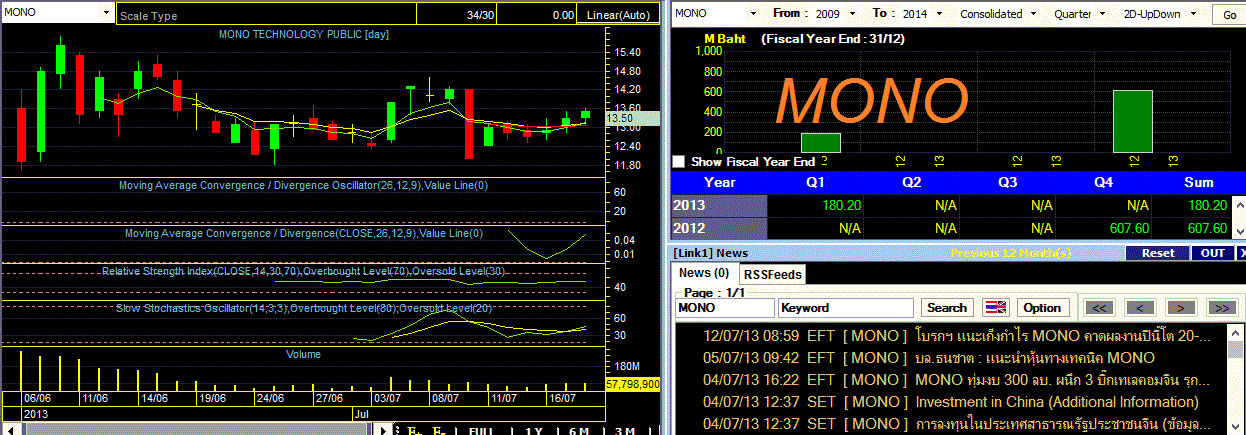Close the News panel with X
Viewport: 1246px width, 435px height.
pyautogui.click(x=1241, y=253)
